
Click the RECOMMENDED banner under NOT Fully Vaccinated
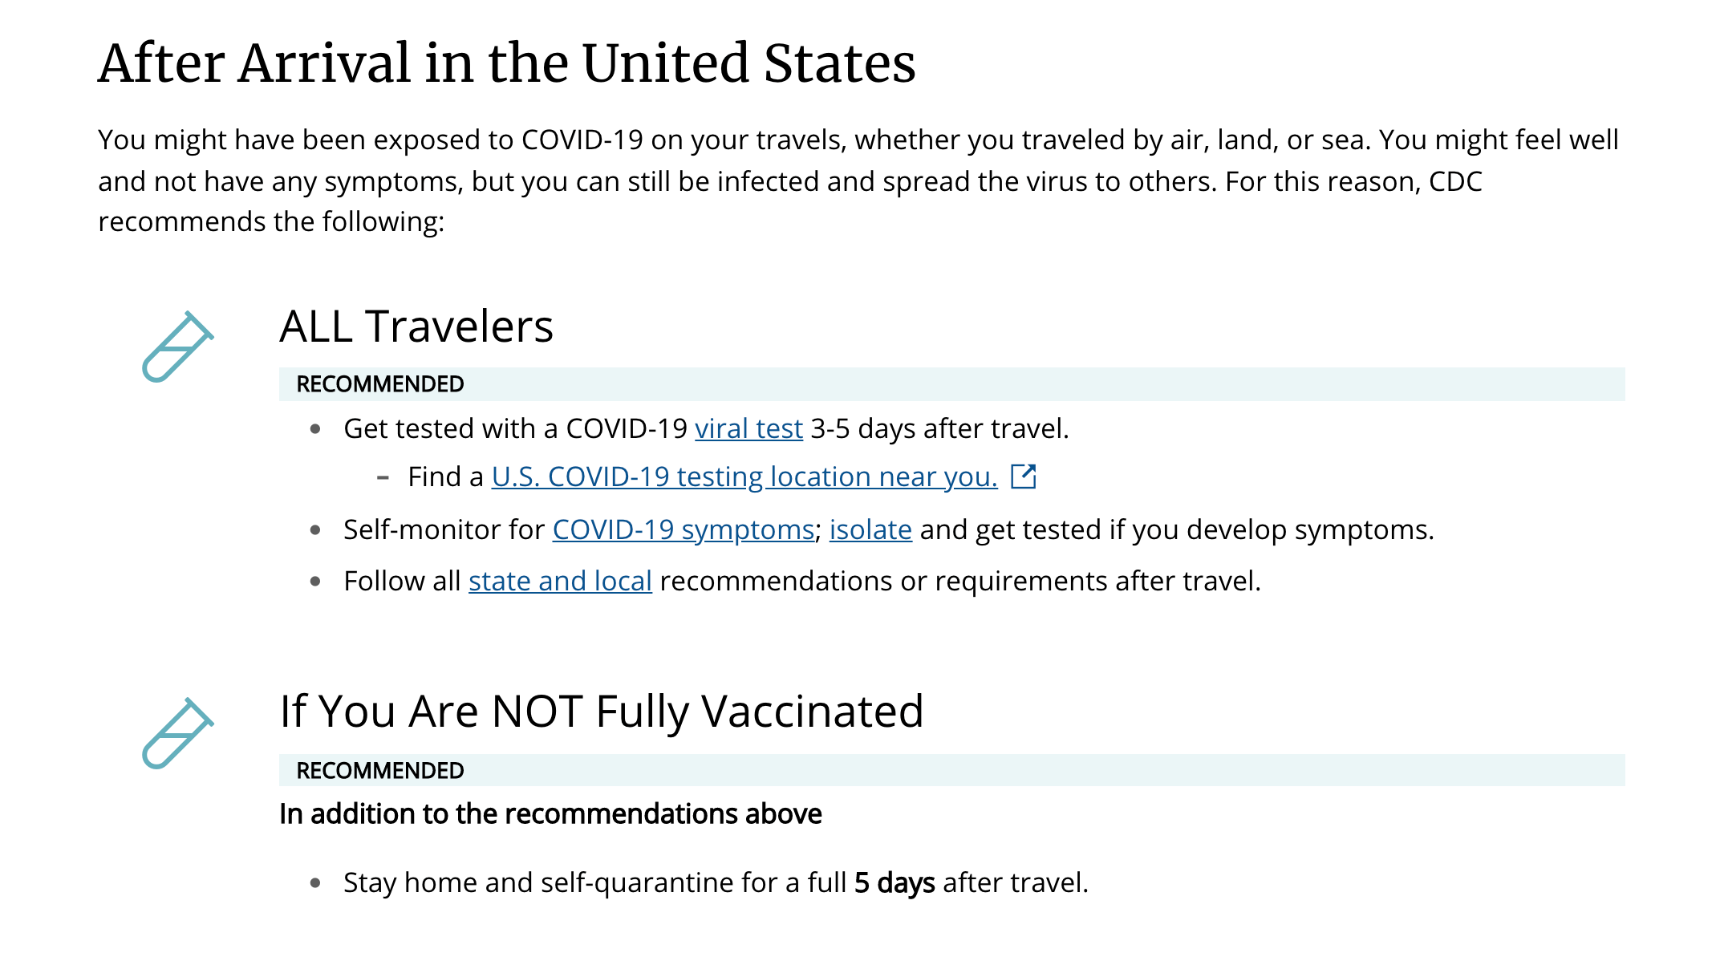(x=952, y=770)
